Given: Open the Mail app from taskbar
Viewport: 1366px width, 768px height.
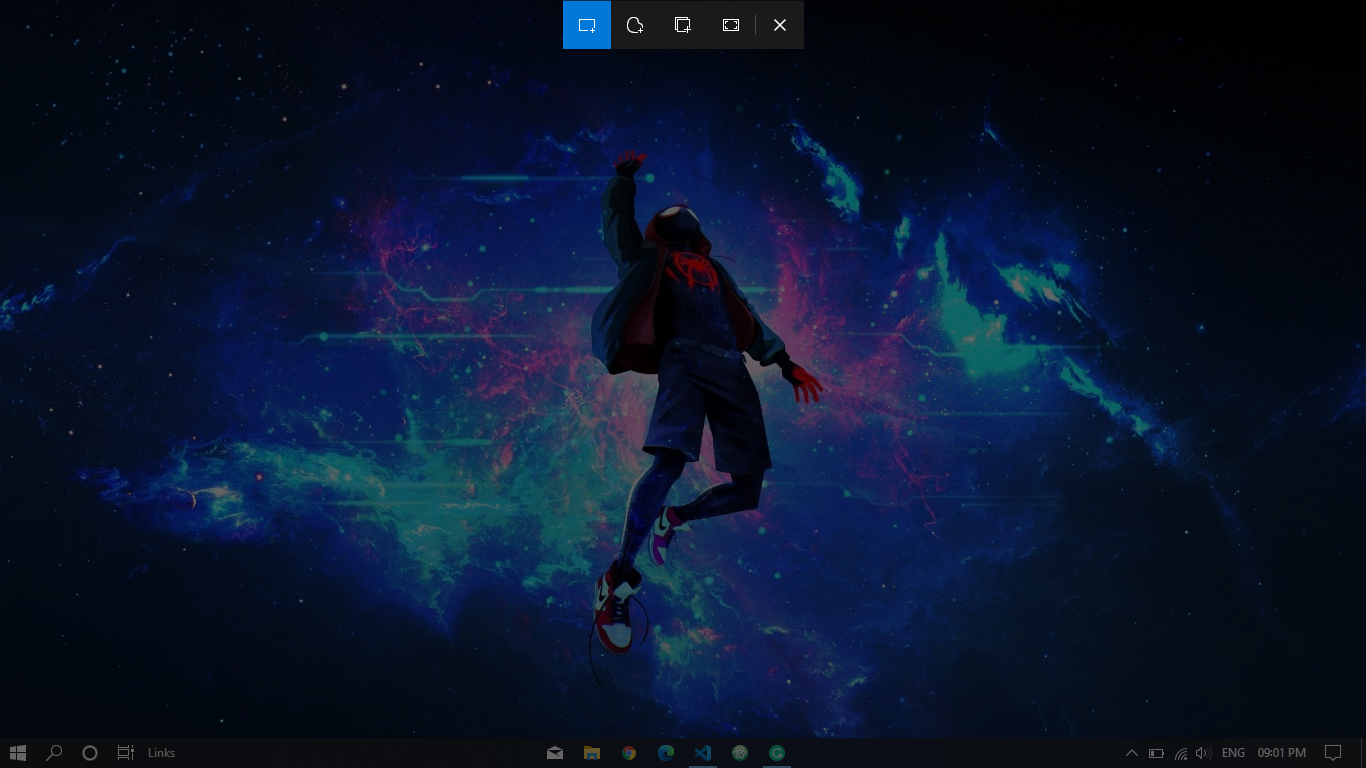Looking at the screenshot, I should [555, 753].
